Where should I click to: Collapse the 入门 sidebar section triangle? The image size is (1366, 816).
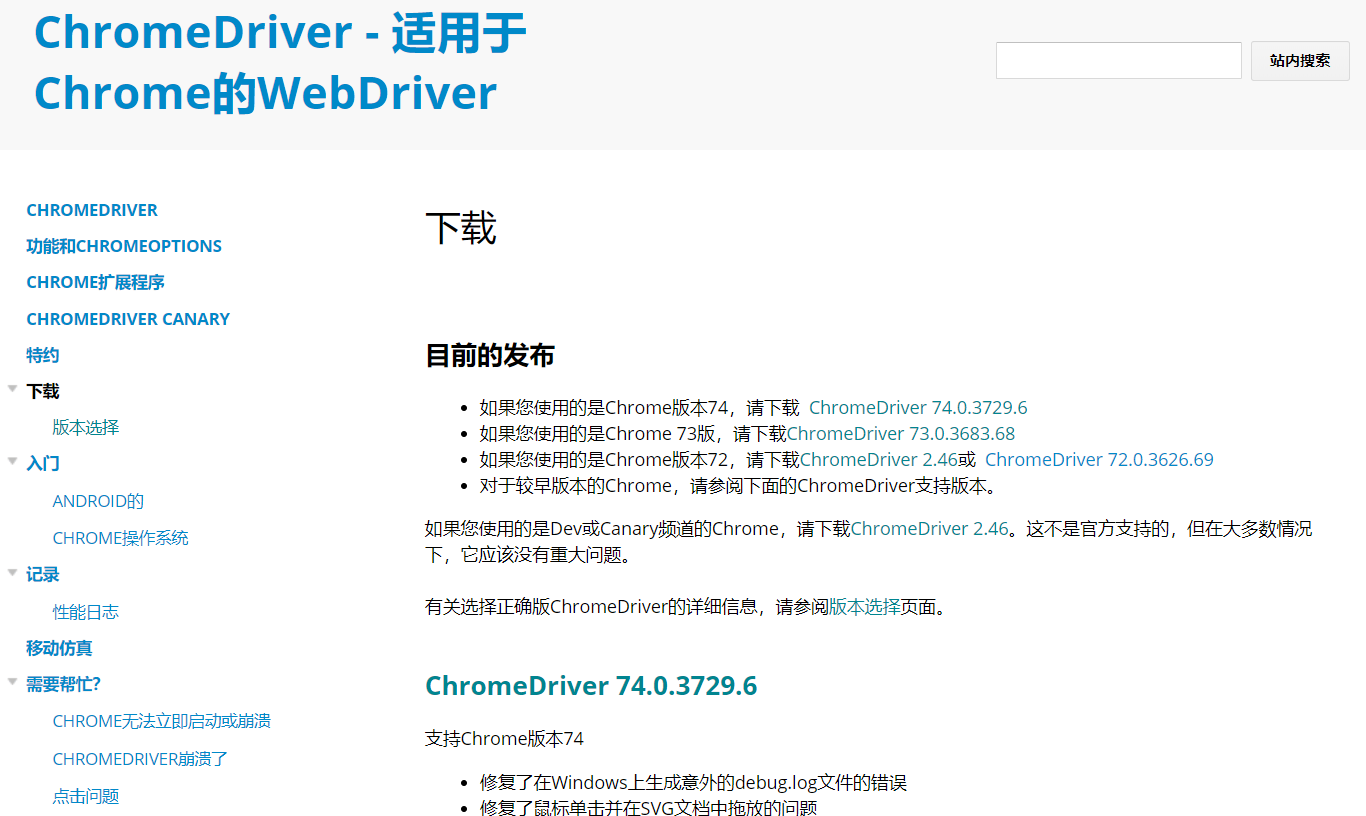12,461
